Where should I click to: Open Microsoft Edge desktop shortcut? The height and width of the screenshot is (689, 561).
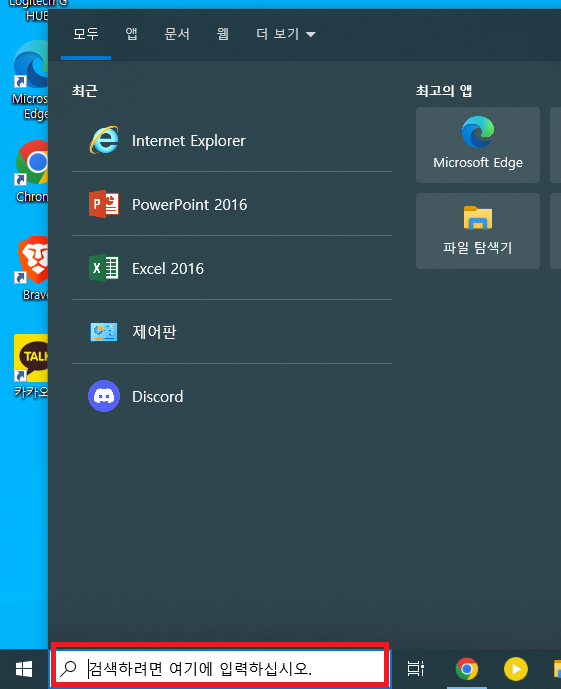click(30, 80)
